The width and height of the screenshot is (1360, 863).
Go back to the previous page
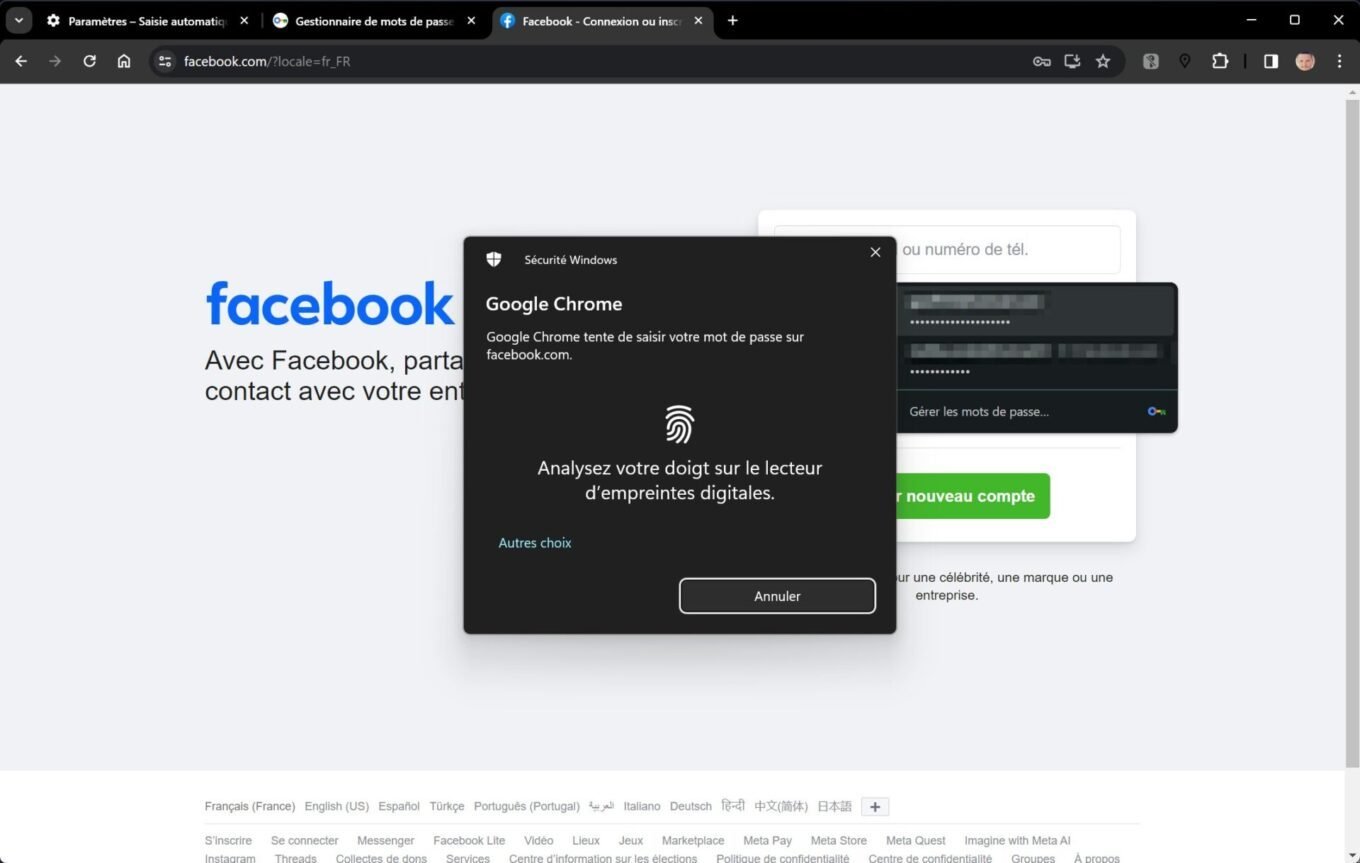[21, 61]
